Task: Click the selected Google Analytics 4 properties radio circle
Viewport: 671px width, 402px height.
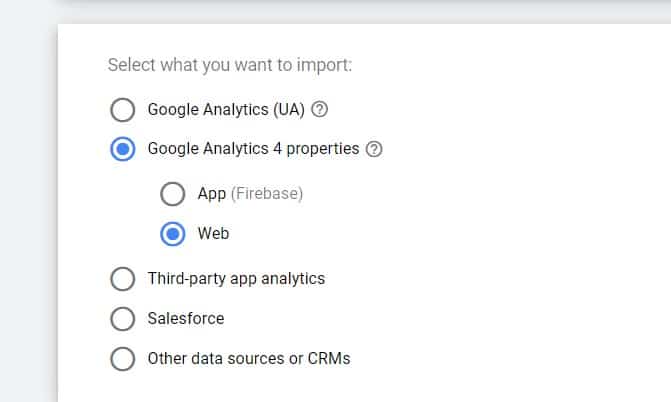Action: pyautogui.click(x=123, y=149)
